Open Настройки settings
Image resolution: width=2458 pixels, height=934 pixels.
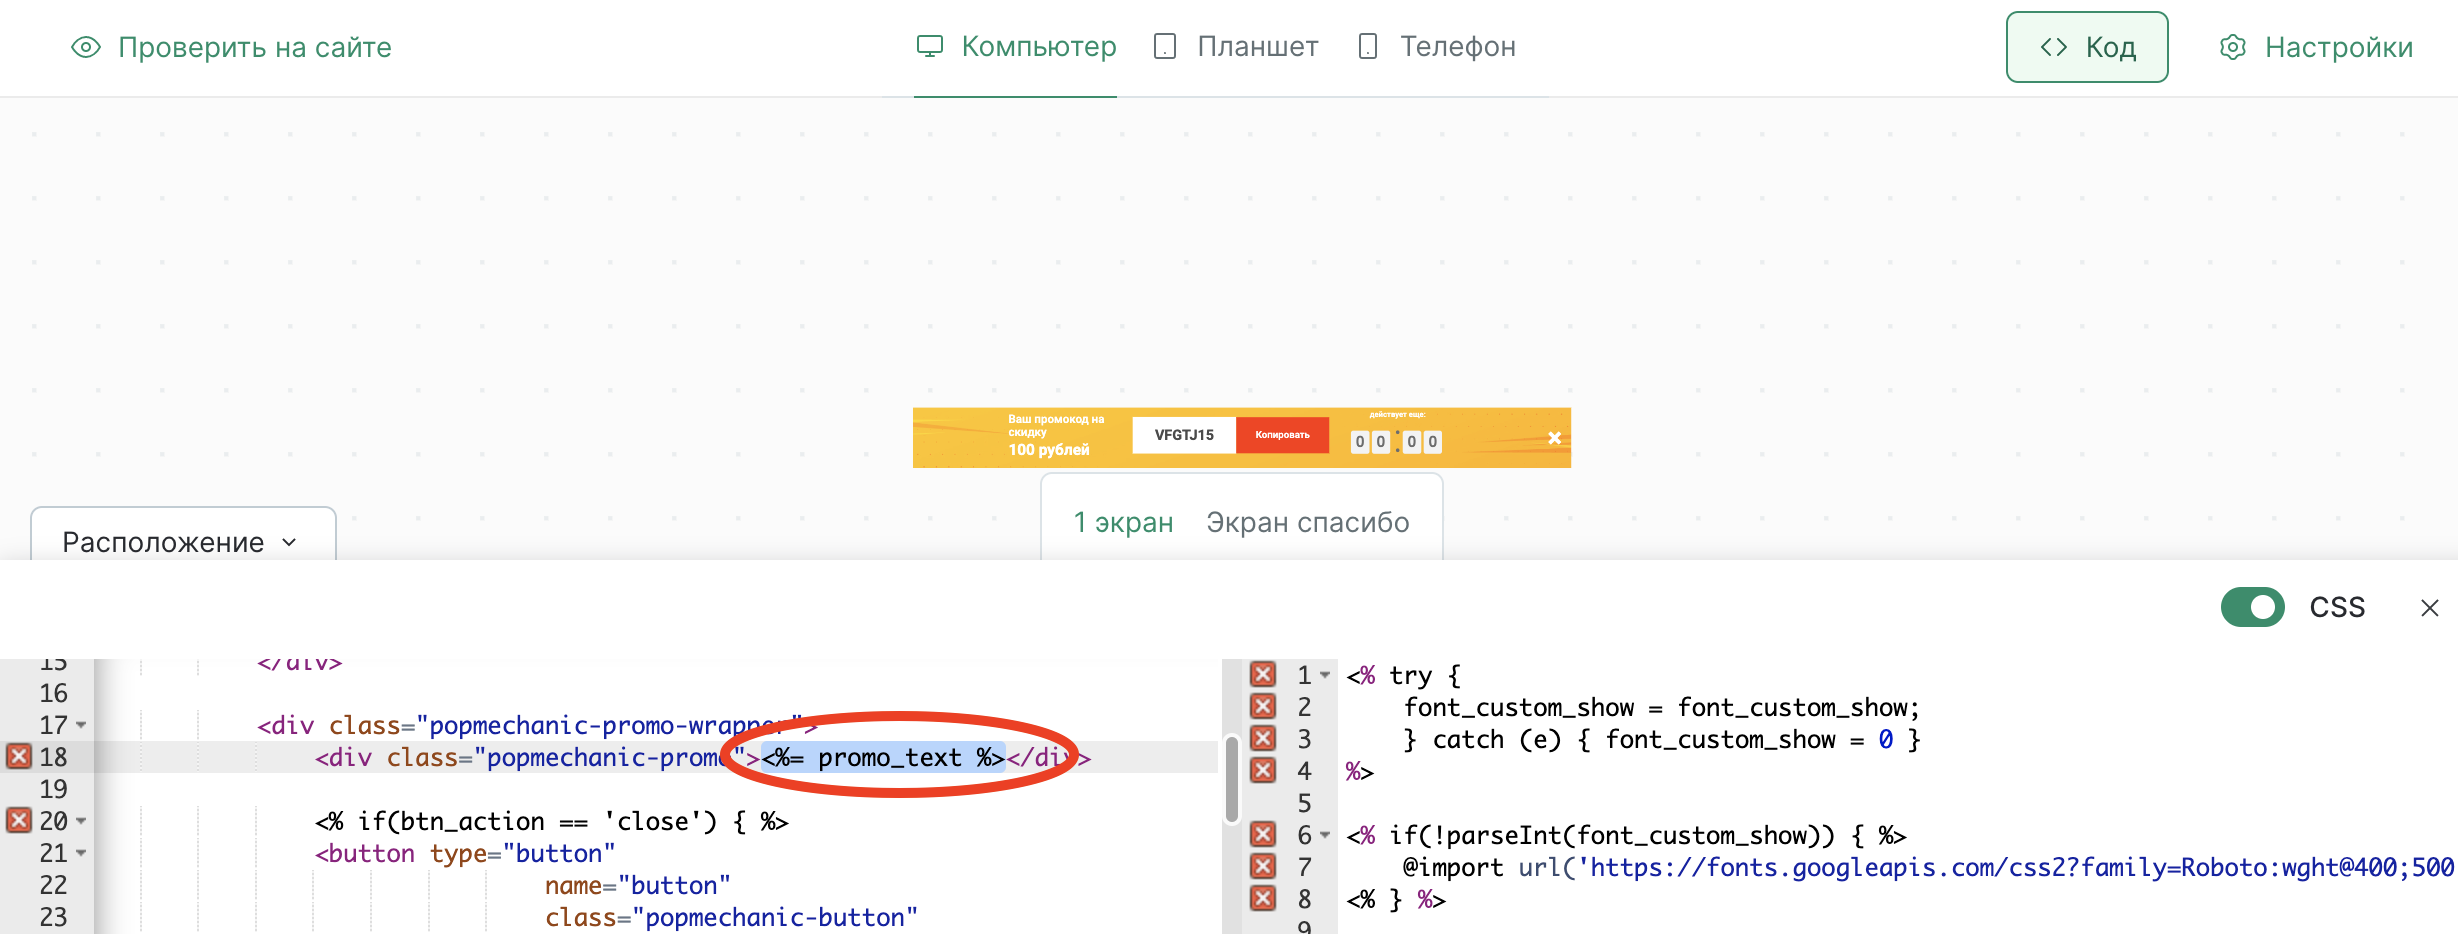tap(2316, 47)
